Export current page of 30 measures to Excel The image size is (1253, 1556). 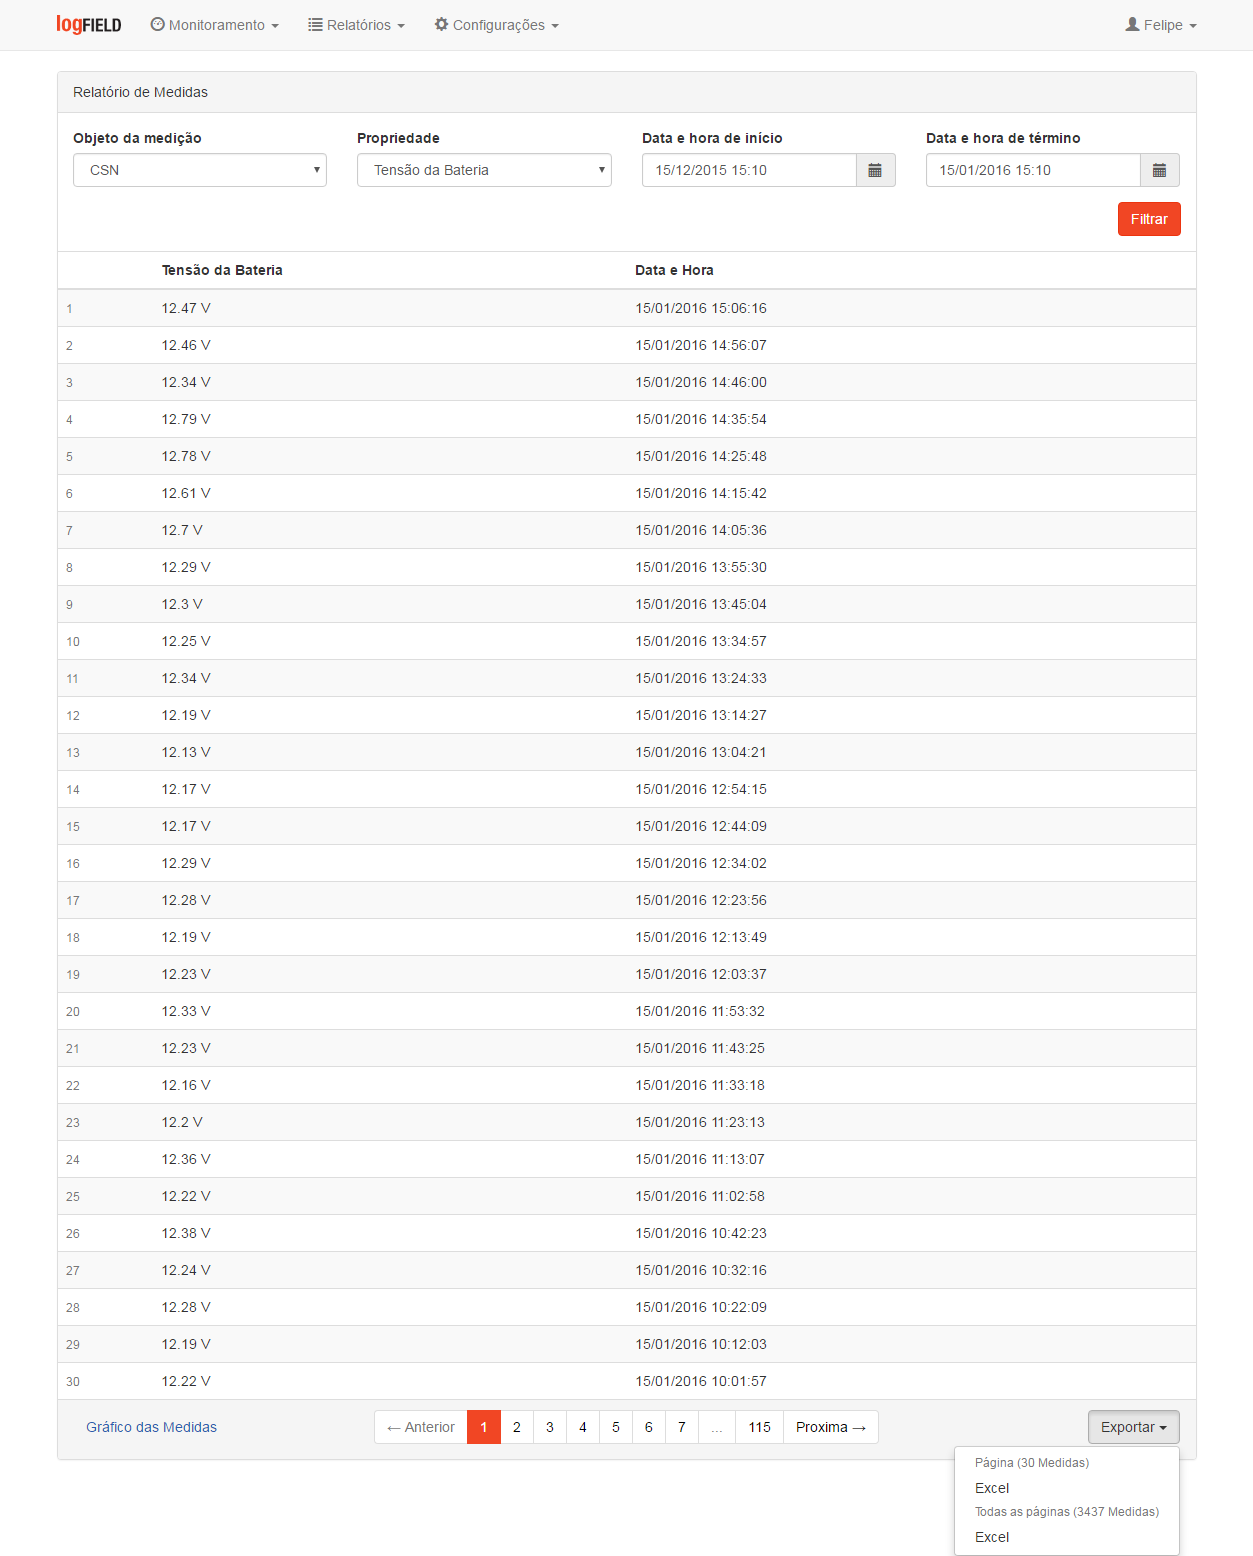tap(992, 1488)
